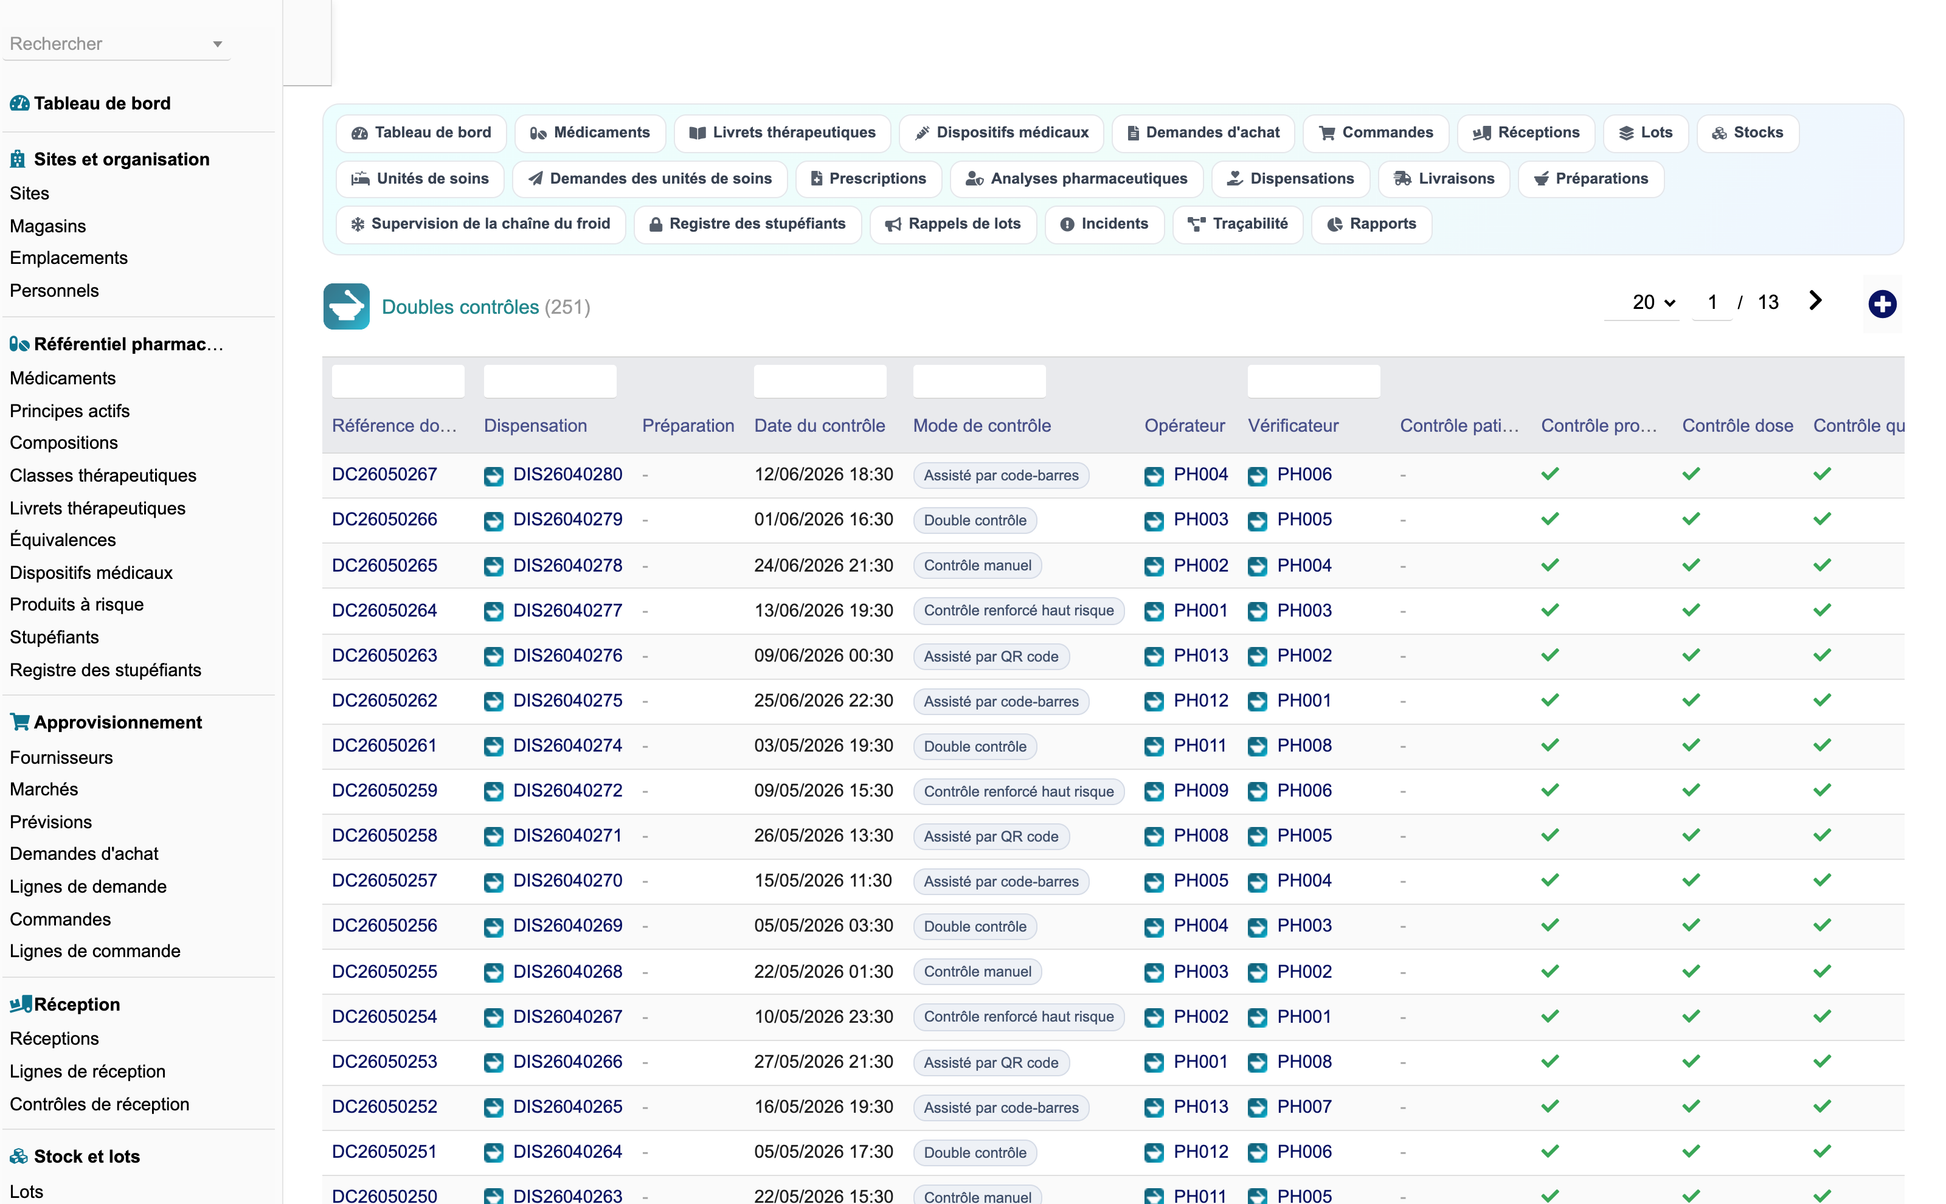Open verifier link PH003 in row DC26050264

(x=1304, y=611)
